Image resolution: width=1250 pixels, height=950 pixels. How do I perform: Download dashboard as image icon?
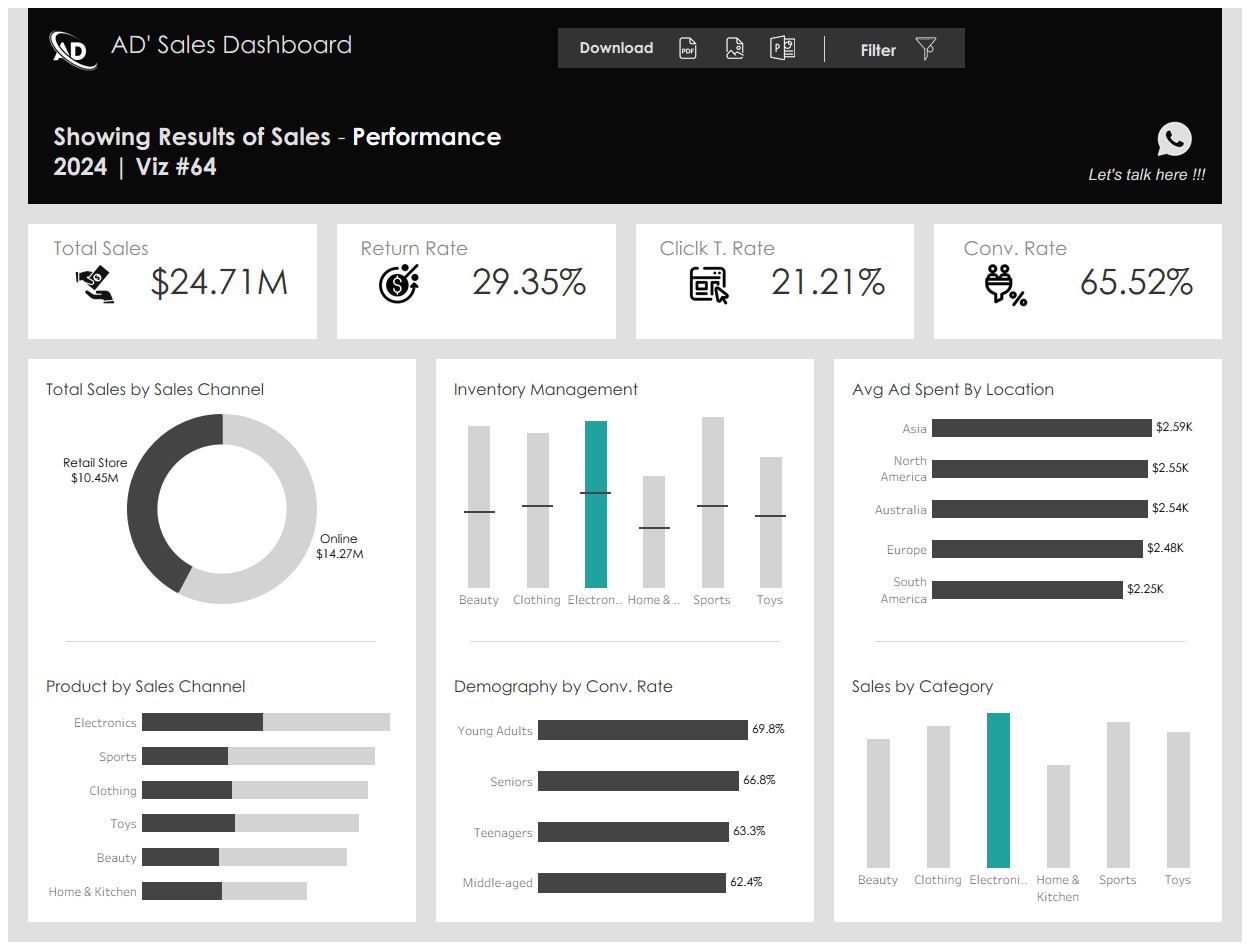pyautogui.click(x=735, y=48)
